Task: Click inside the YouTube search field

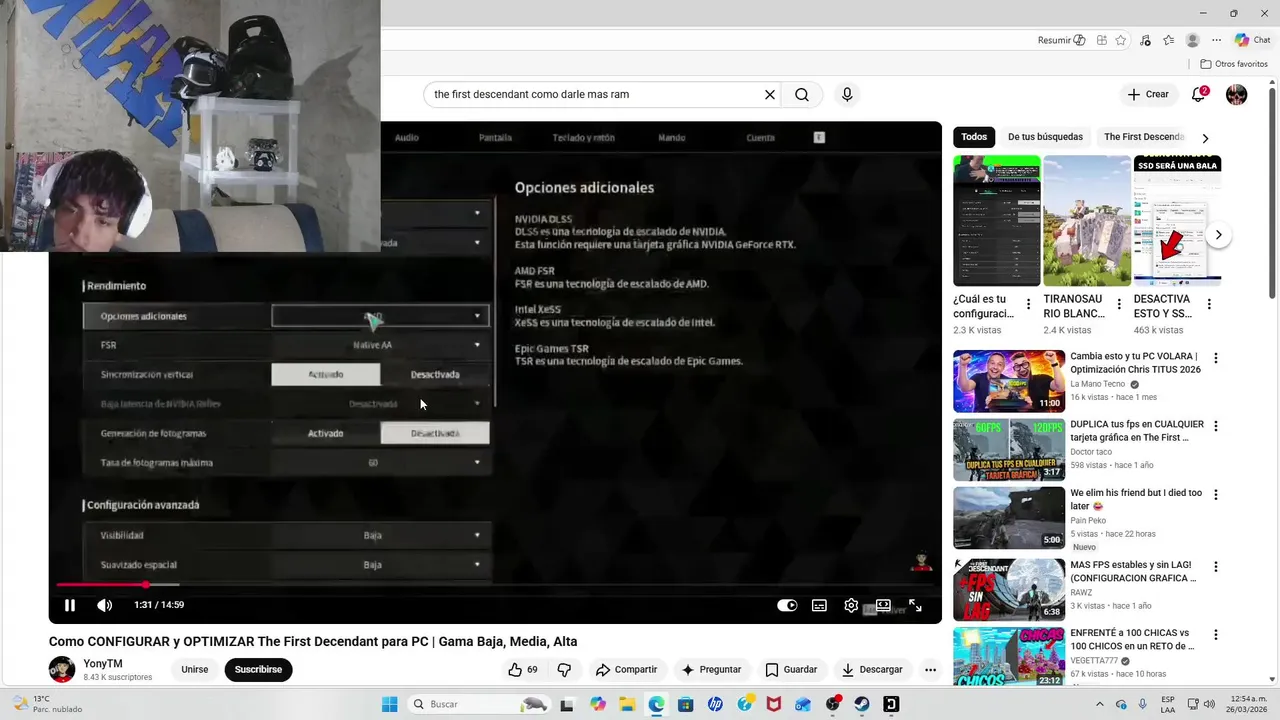Action: tap(595, 95)
